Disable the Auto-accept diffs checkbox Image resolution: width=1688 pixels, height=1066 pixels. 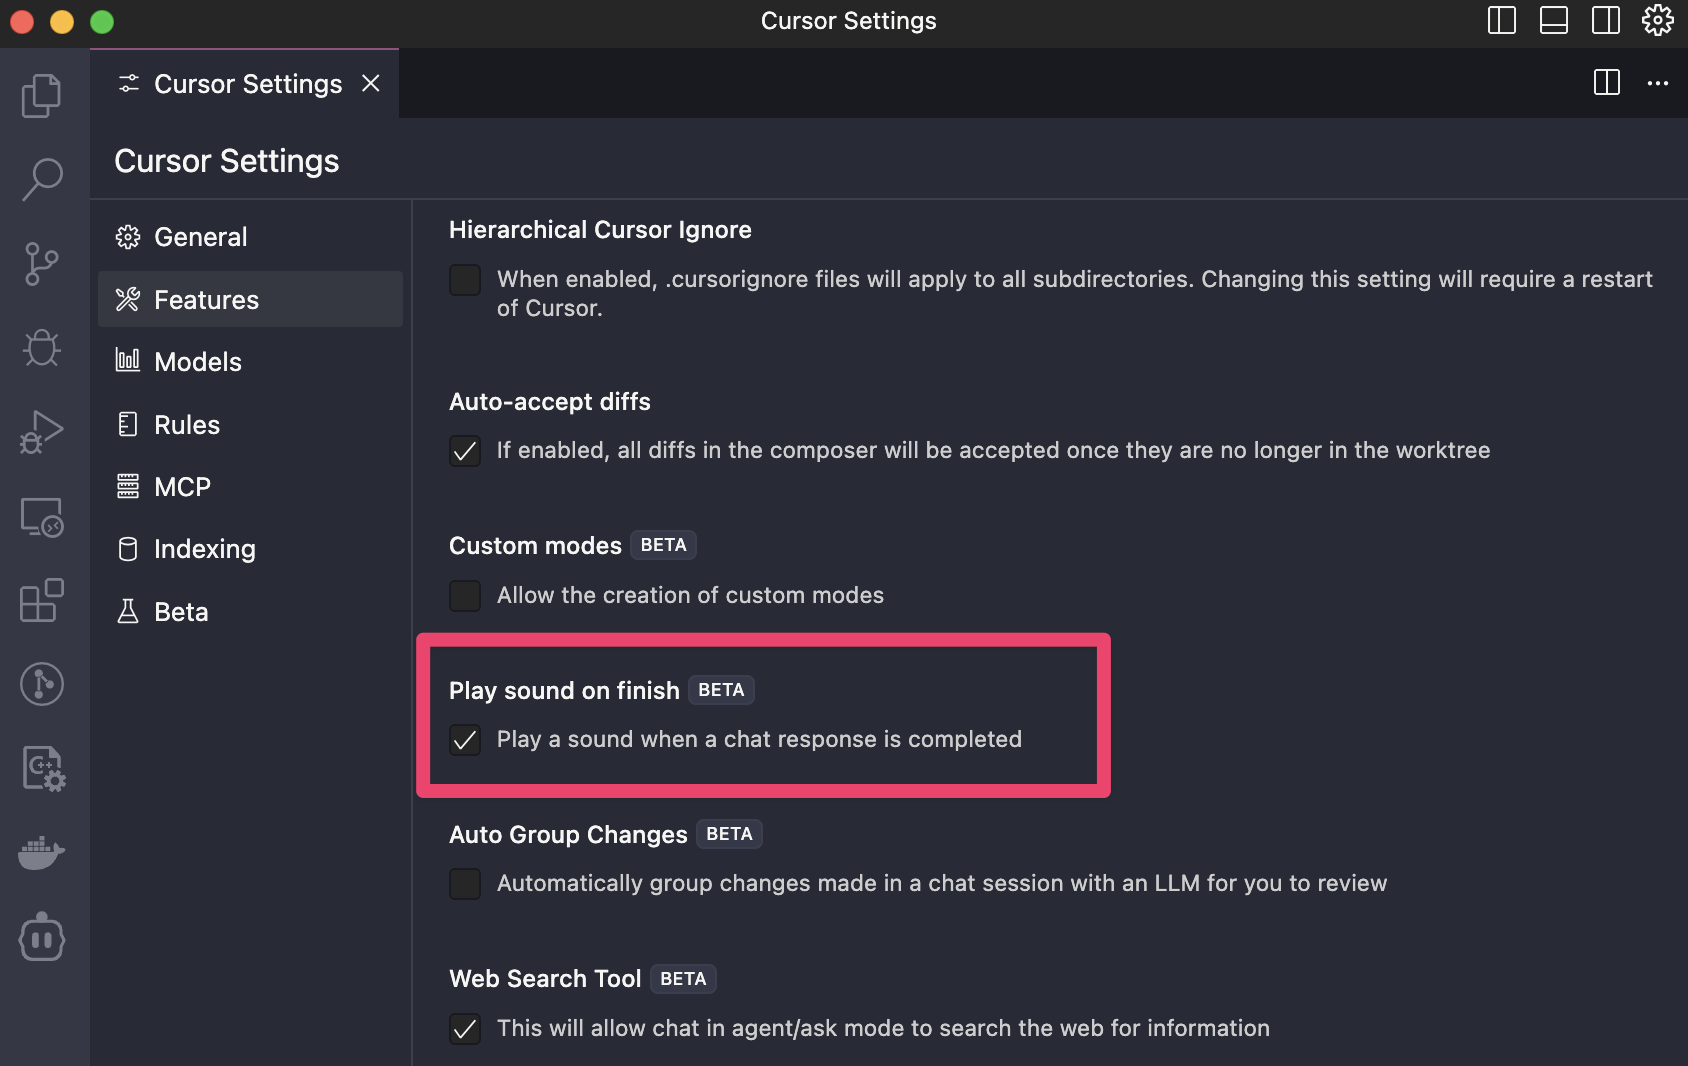pos(465,451)
